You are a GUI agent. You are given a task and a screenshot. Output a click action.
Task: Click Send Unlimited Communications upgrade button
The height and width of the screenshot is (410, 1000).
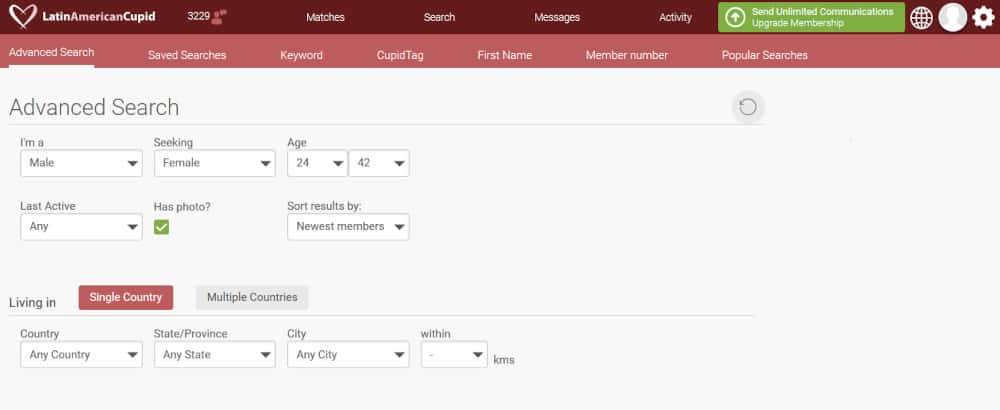(811, 17)
